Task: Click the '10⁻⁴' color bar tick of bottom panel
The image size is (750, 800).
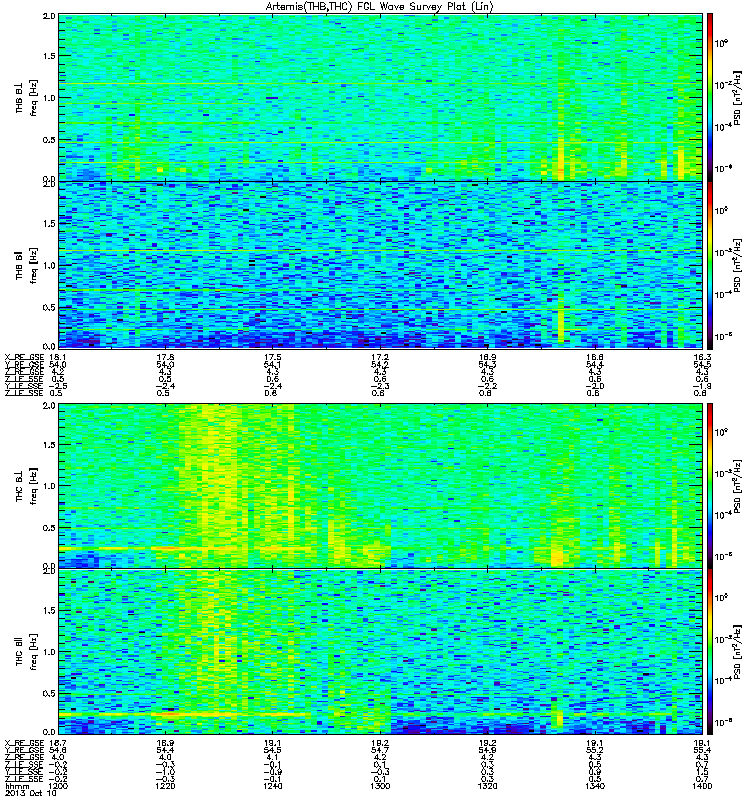Action: (721, 680)
